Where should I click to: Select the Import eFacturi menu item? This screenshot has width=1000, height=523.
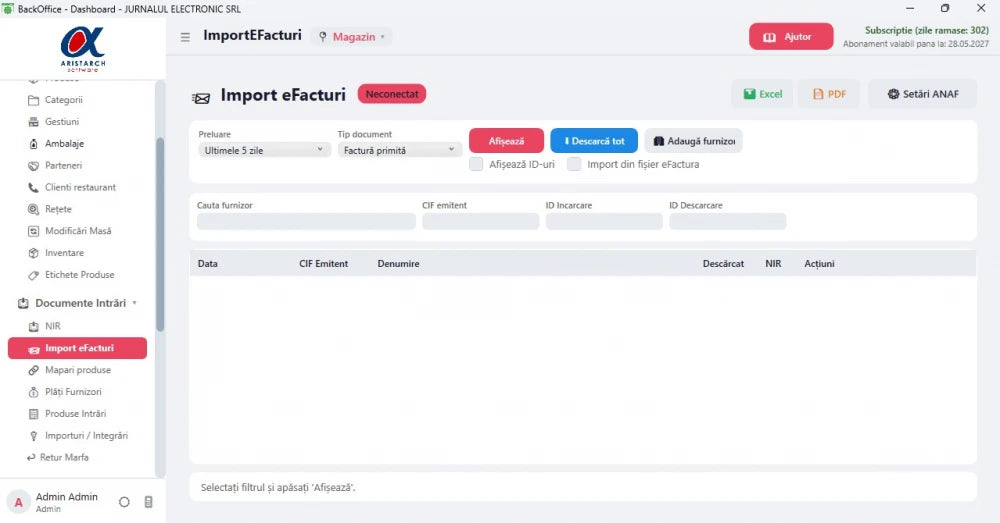pyautogui.click(x=77, y=348)
